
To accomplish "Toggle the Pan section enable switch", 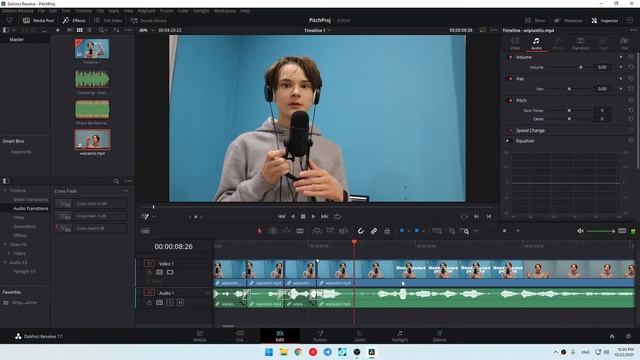I will tap(510, 78).
